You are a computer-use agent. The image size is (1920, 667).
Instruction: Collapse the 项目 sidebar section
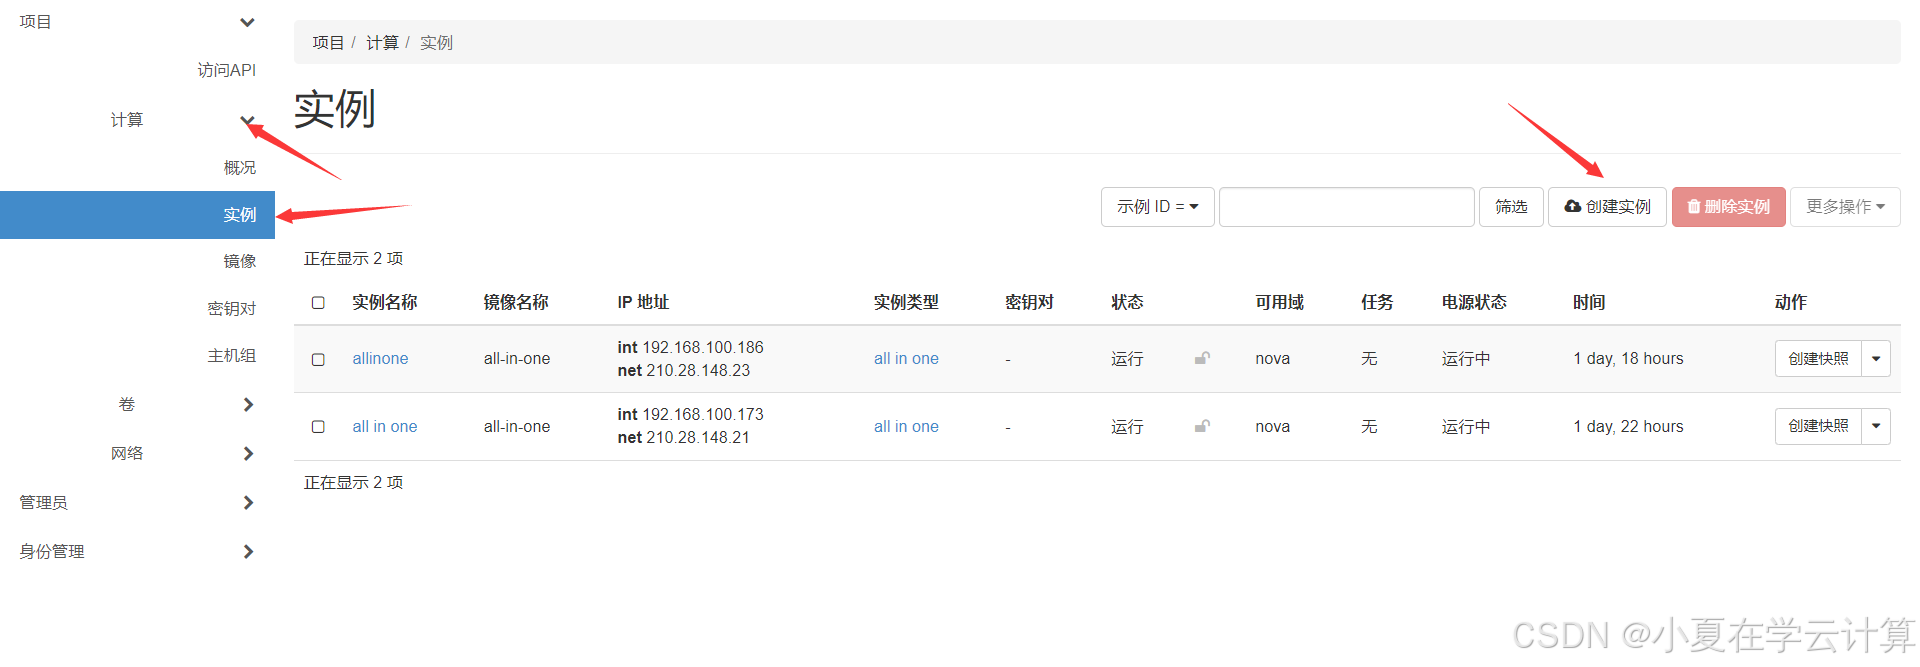pos(247,22)
